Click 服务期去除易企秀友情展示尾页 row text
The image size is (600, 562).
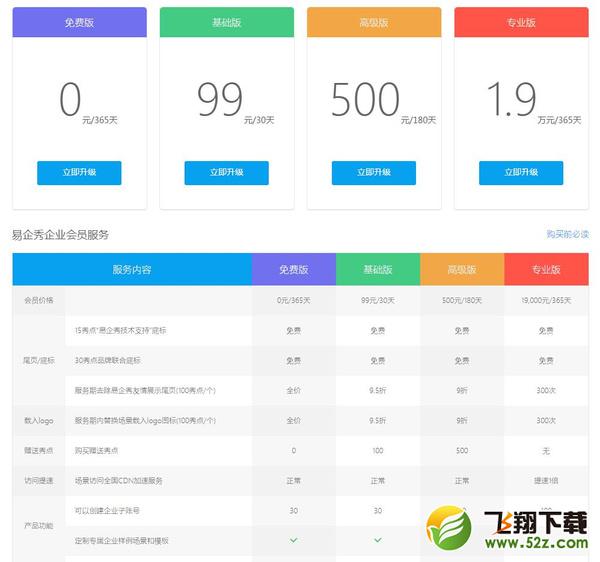click(x=145, y=390)
